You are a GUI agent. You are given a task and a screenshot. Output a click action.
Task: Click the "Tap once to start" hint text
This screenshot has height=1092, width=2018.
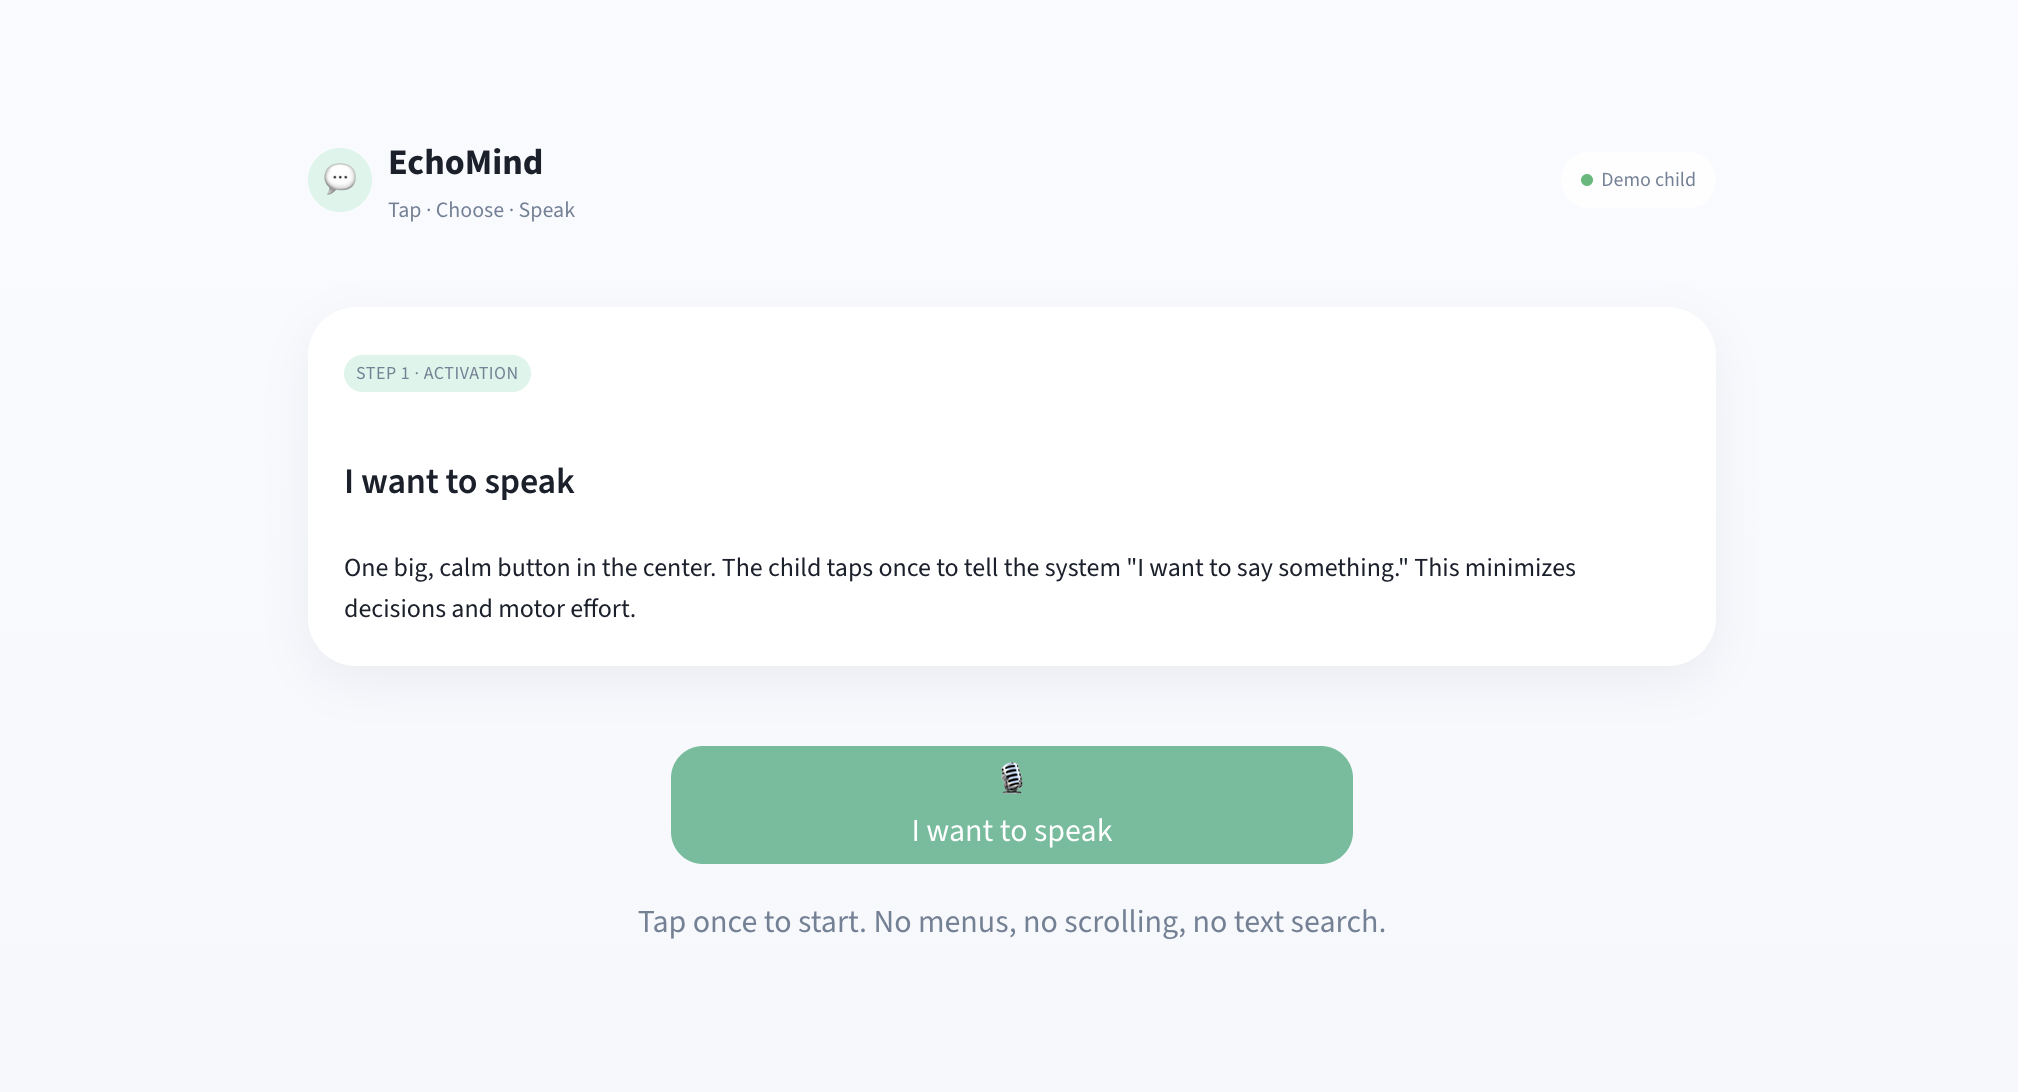click(751, 921)
